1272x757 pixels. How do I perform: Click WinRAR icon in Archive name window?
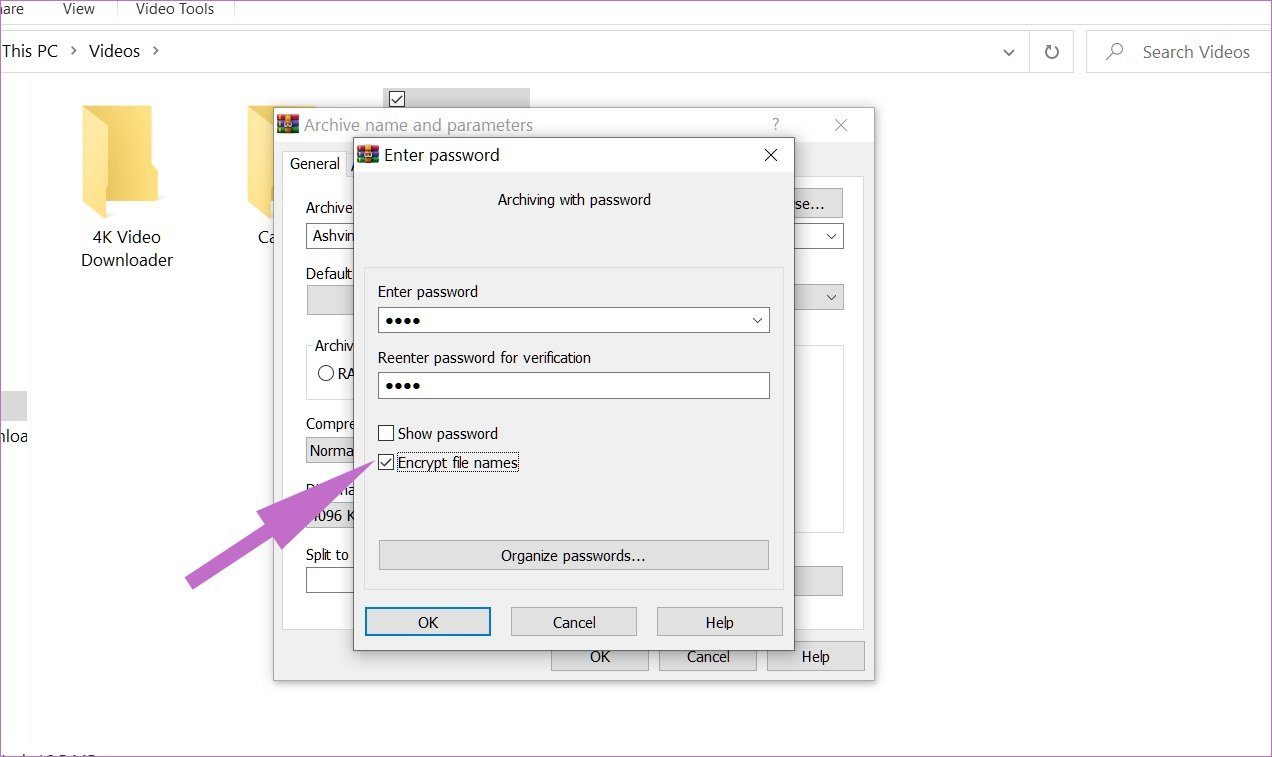point(288,125)
